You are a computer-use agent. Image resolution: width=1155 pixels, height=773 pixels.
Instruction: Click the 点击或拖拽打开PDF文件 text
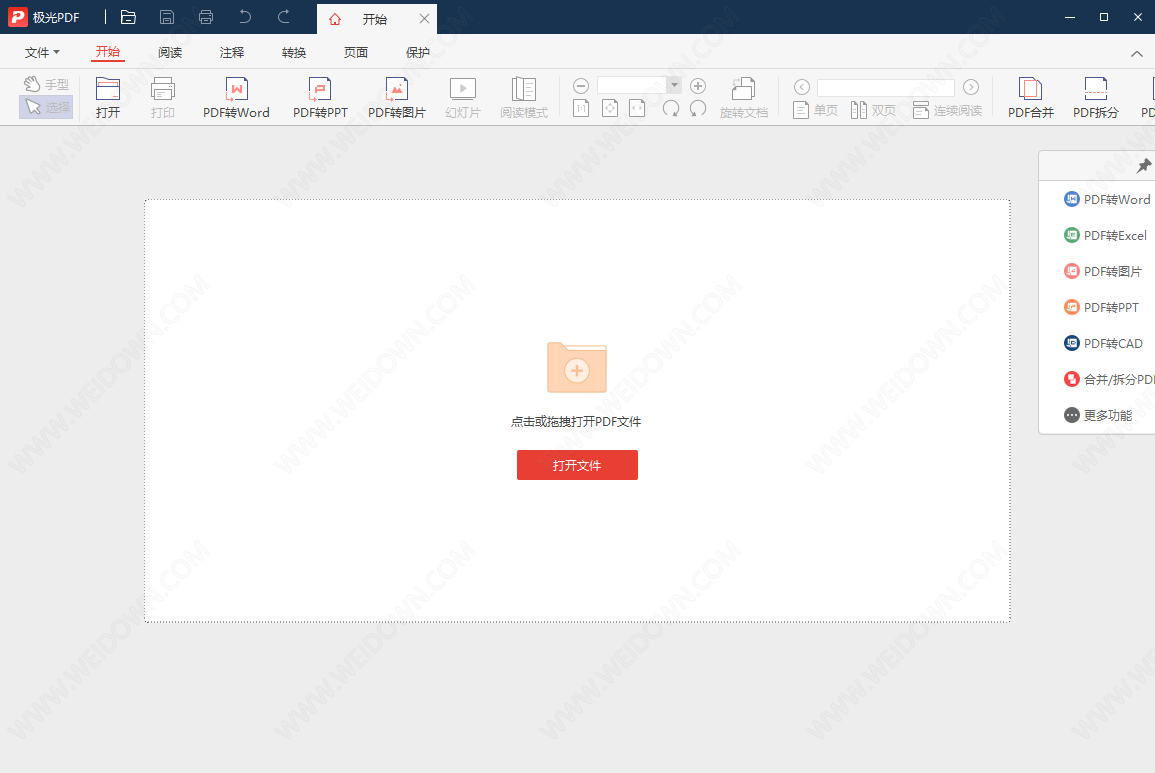(576, 422)
